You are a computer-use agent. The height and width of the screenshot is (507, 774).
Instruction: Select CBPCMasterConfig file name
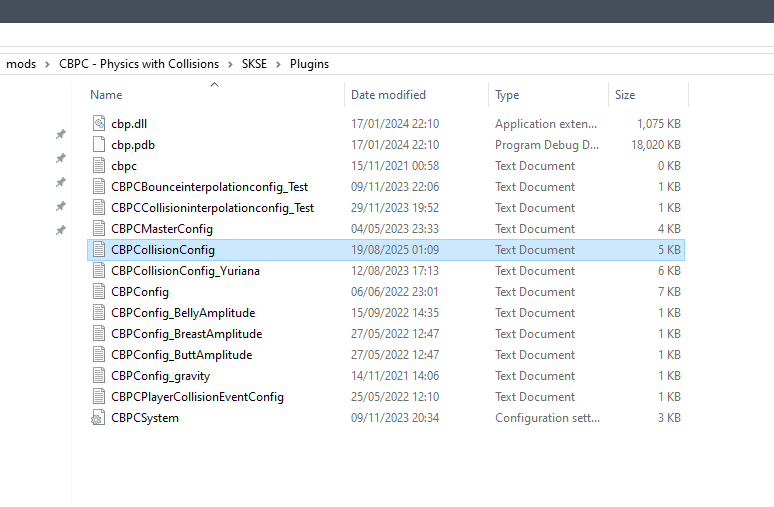click(x=162, y=229)
